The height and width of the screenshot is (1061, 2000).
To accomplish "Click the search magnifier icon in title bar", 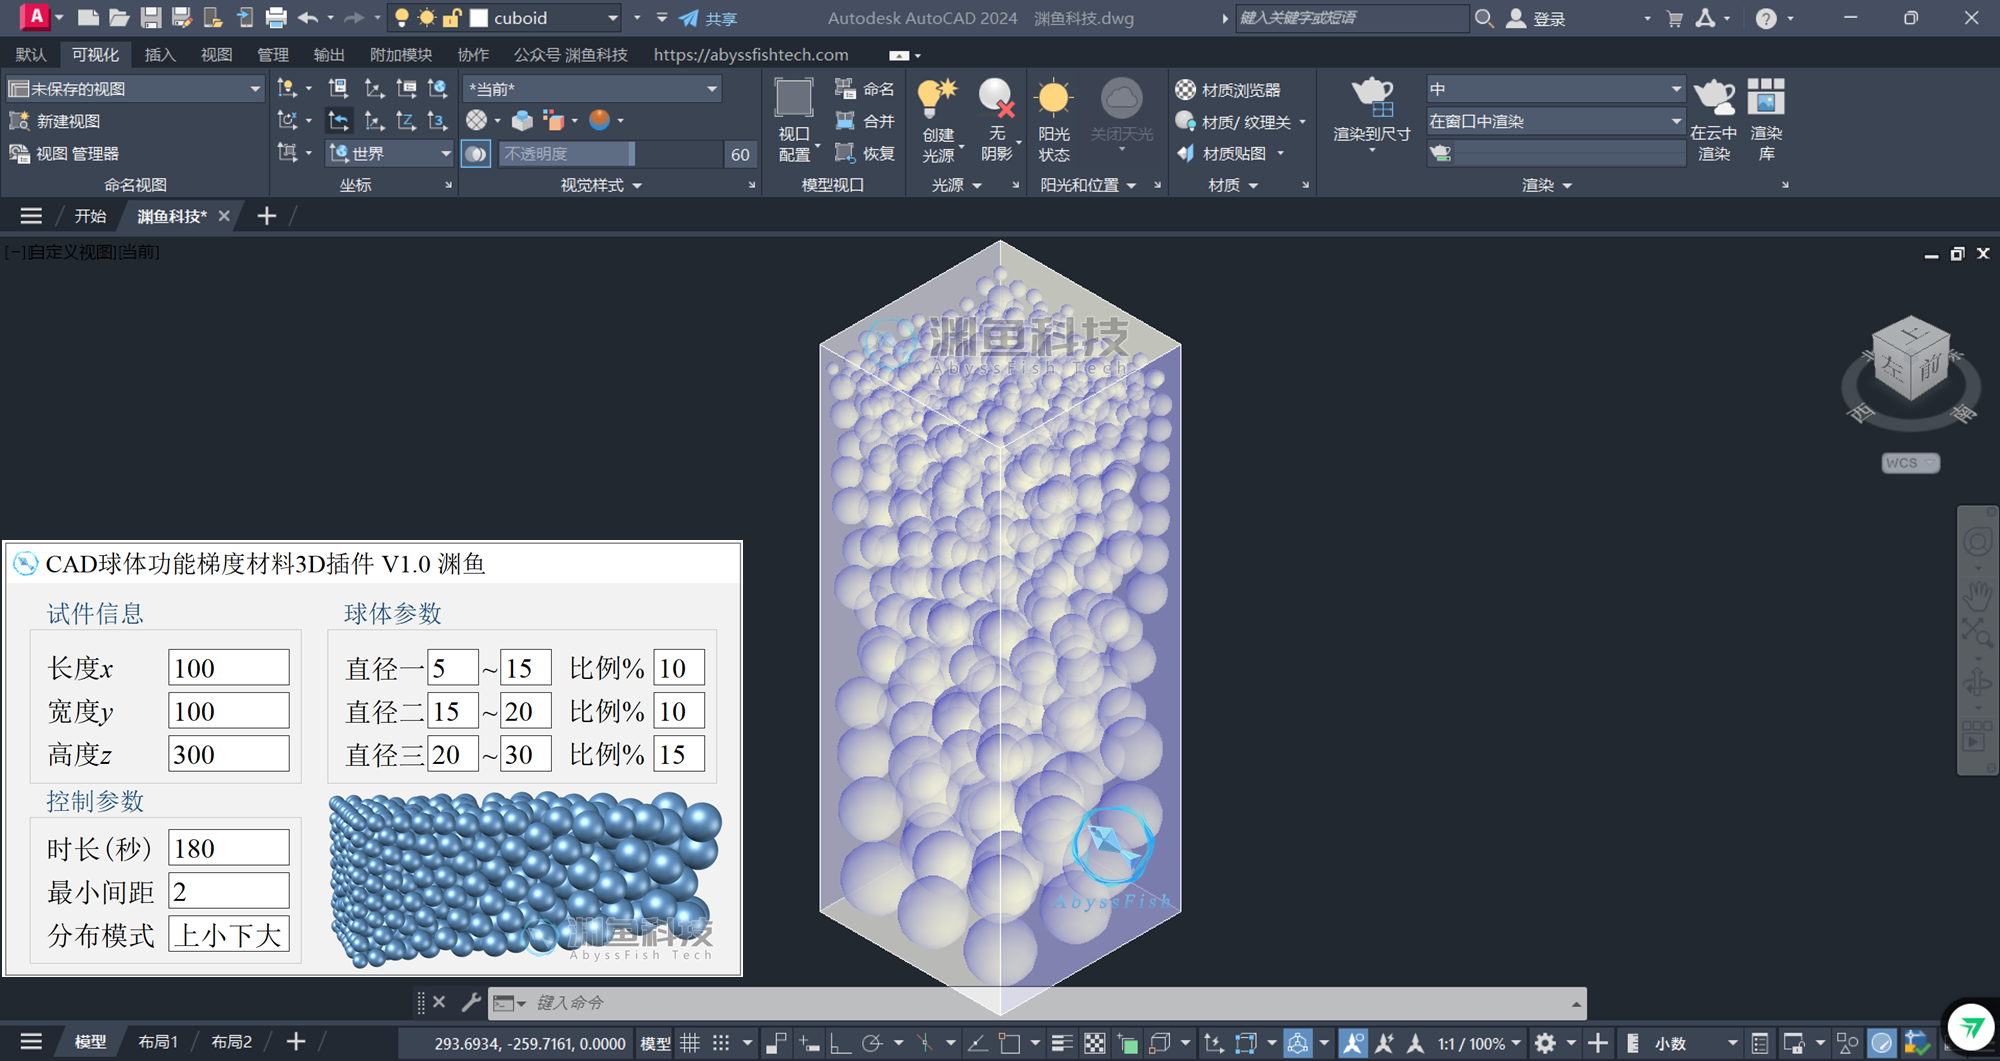I will [1484, 17].
